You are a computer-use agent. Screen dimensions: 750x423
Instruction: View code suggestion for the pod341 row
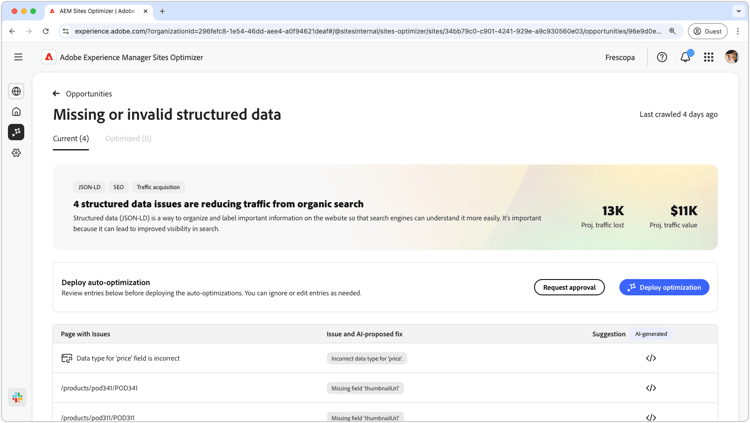tap(651, 388)
